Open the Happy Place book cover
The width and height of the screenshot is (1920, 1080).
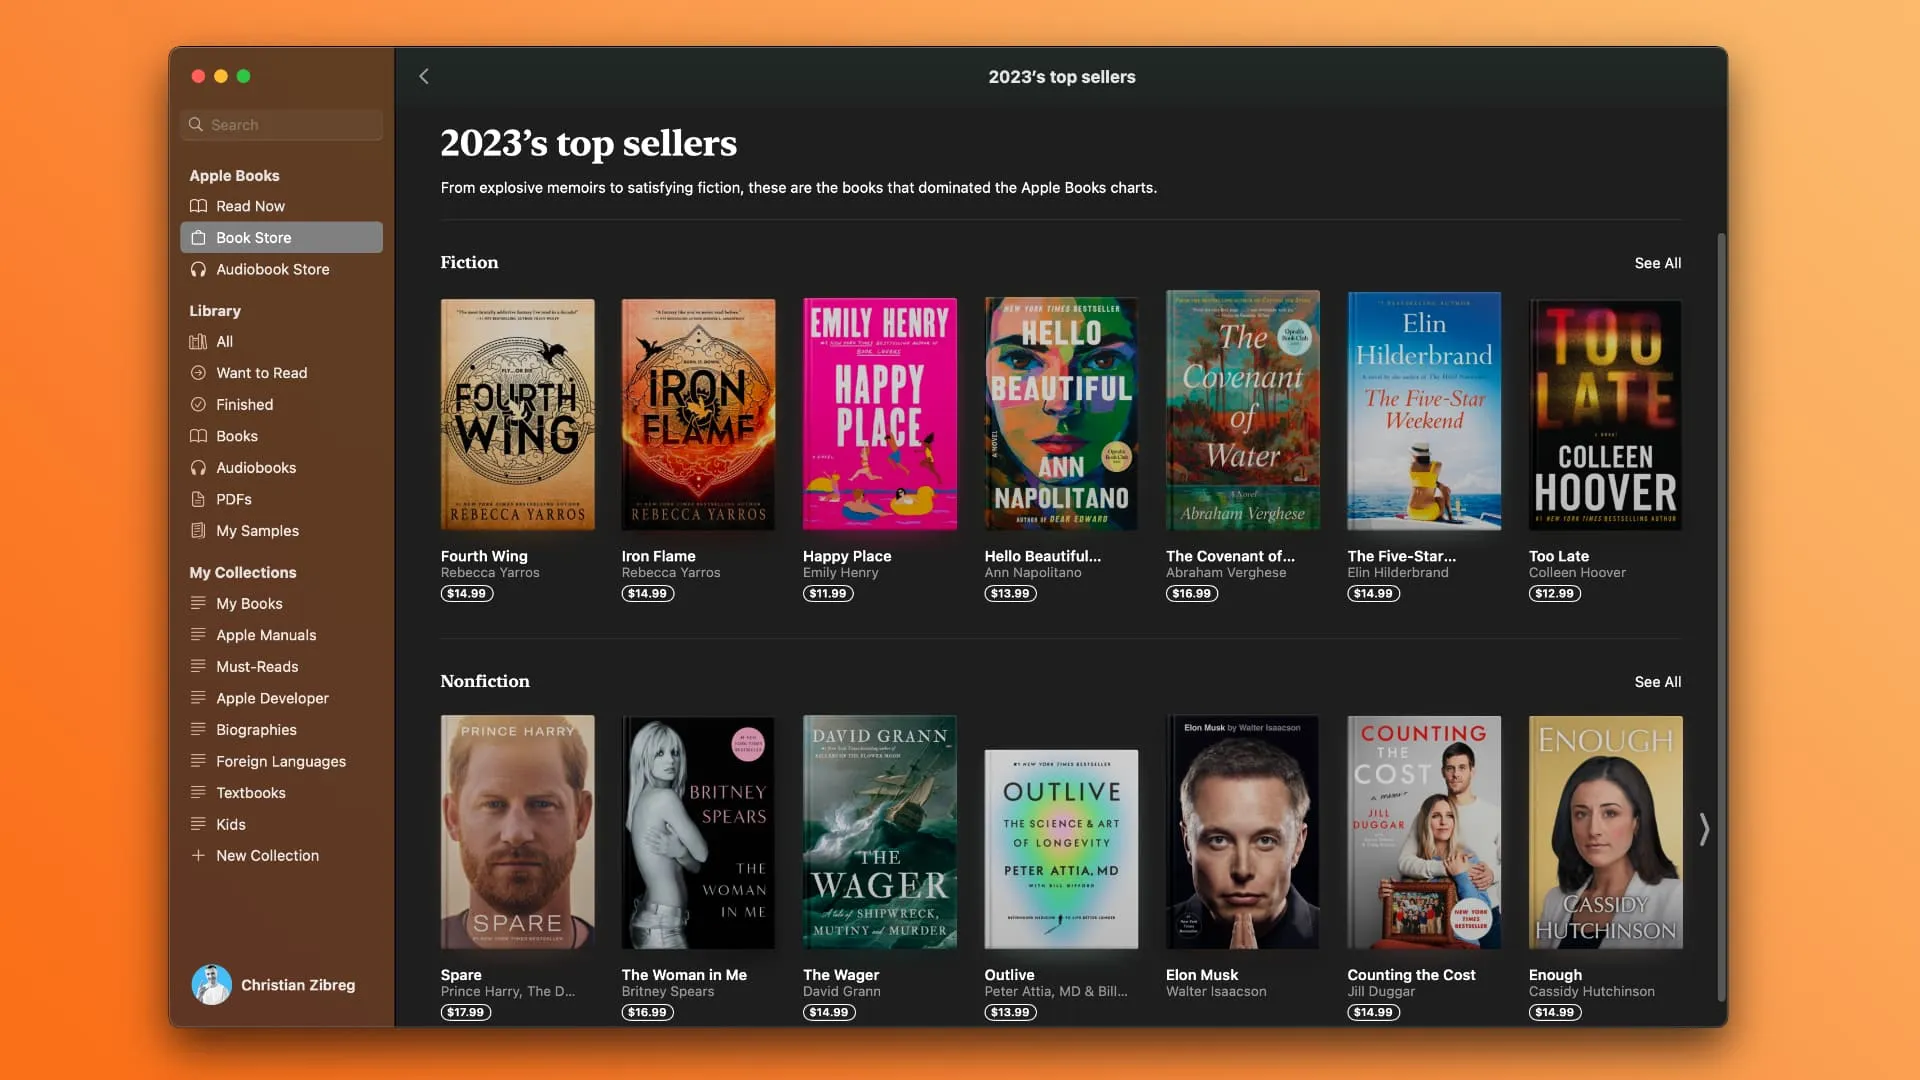tap(879, 415)
